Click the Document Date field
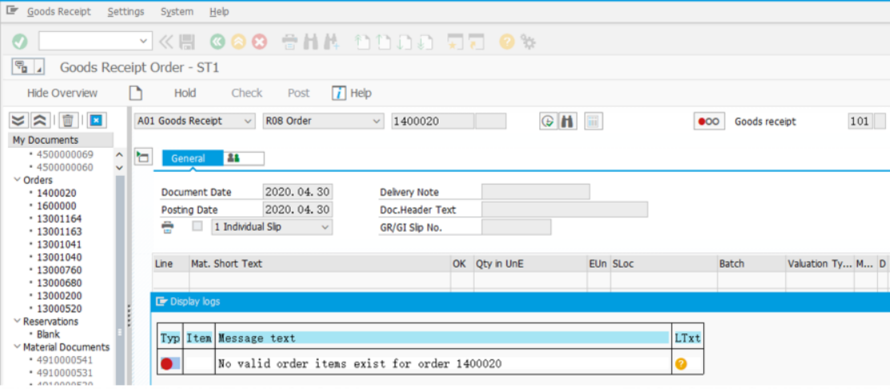890x389 pixels. 297,192
